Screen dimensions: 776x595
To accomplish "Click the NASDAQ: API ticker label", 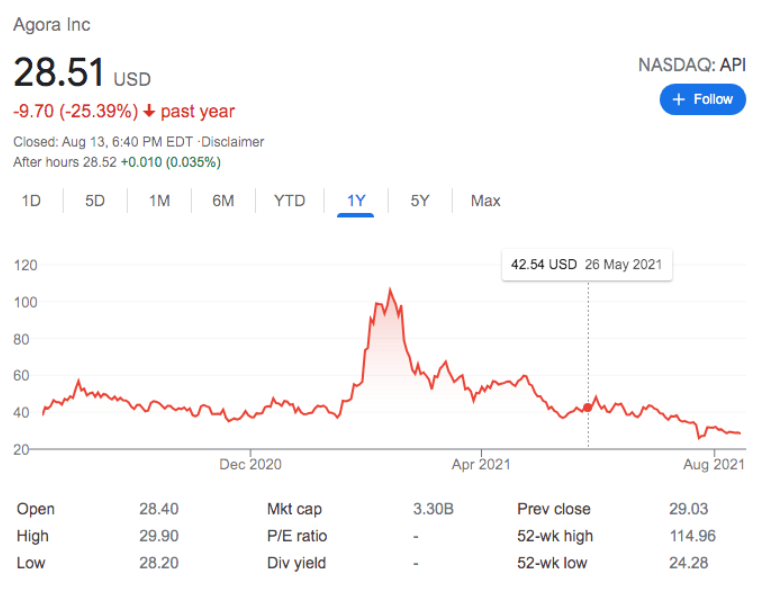I will 692,65.
